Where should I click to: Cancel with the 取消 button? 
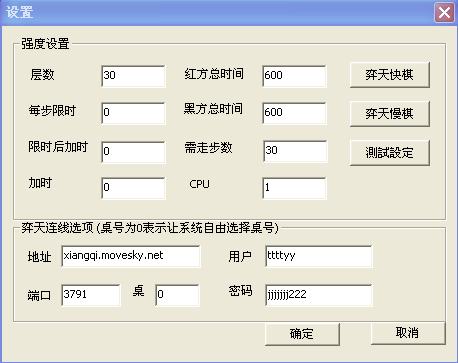408,333
